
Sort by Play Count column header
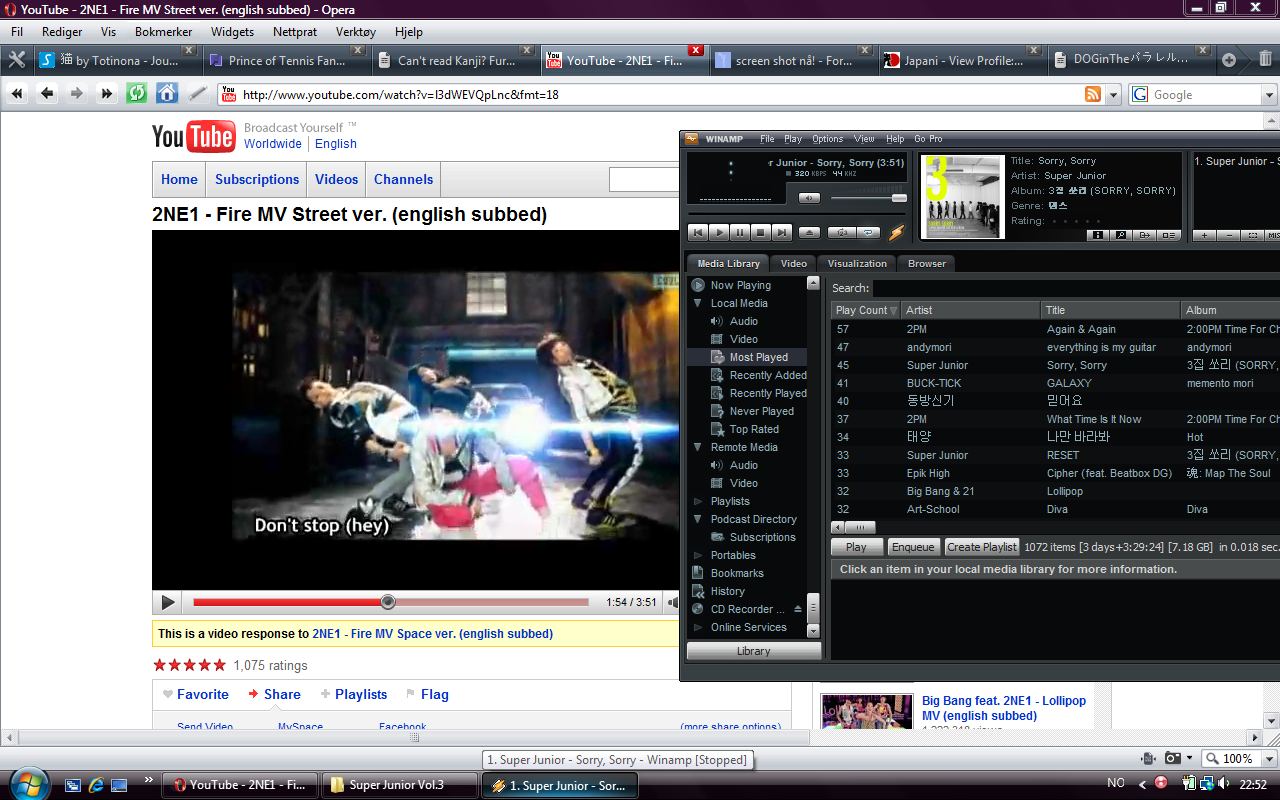click(866, 310)
